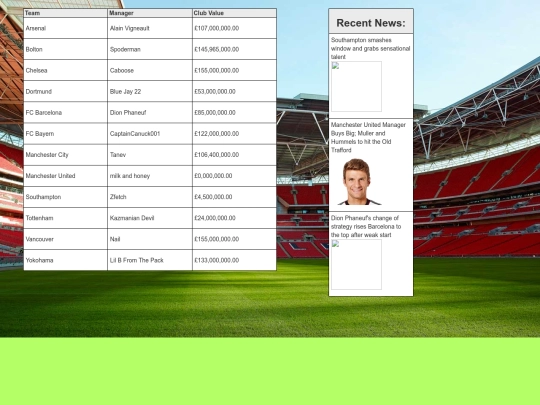The width and height of the screenshot is (540, 405).
Task: Select the Vancouver team cell
Action: point(65,239)
